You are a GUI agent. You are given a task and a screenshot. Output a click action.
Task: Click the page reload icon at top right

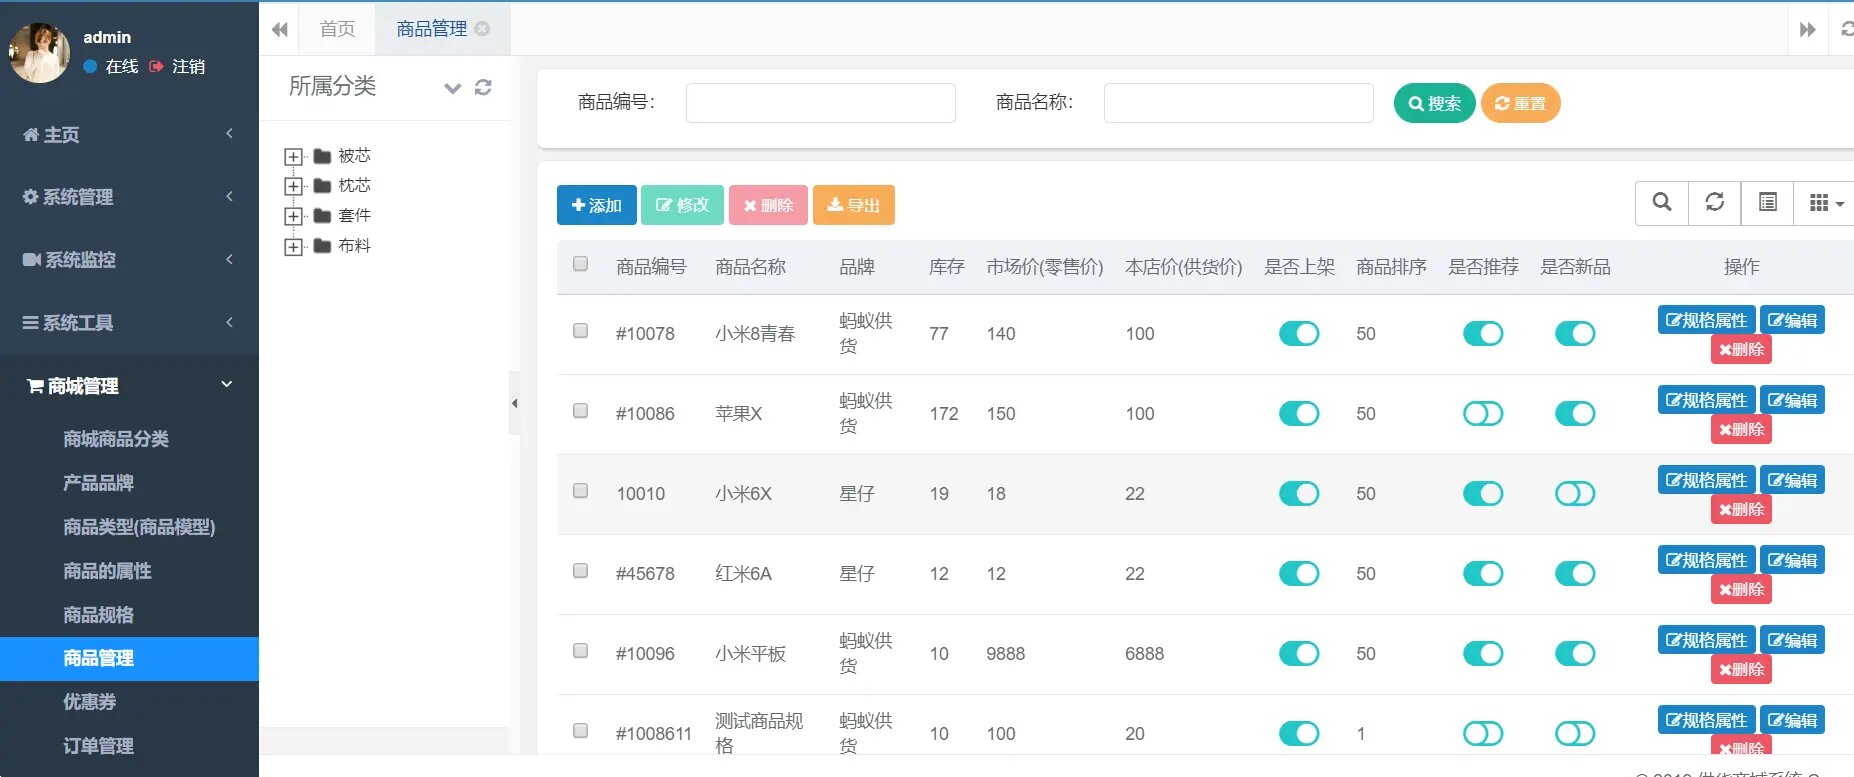[x=1846, y=29]
